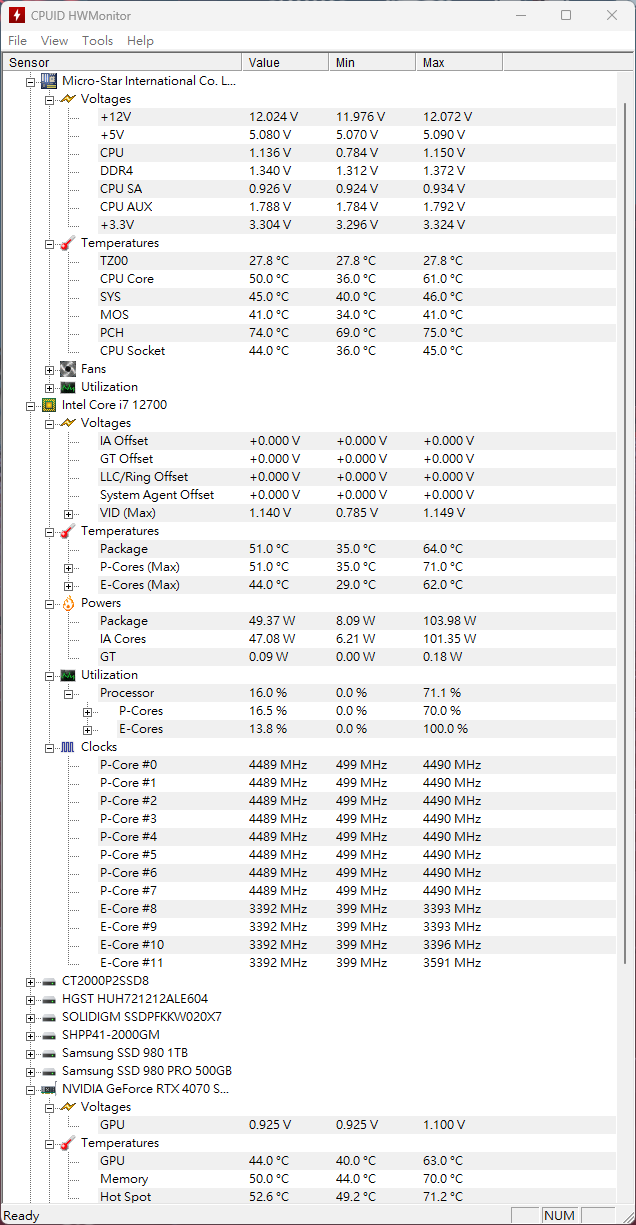The width and height of the screenshot is (636, 1225).
Task: Collapse the CPU Powers section
Action: tap(49, 603)
